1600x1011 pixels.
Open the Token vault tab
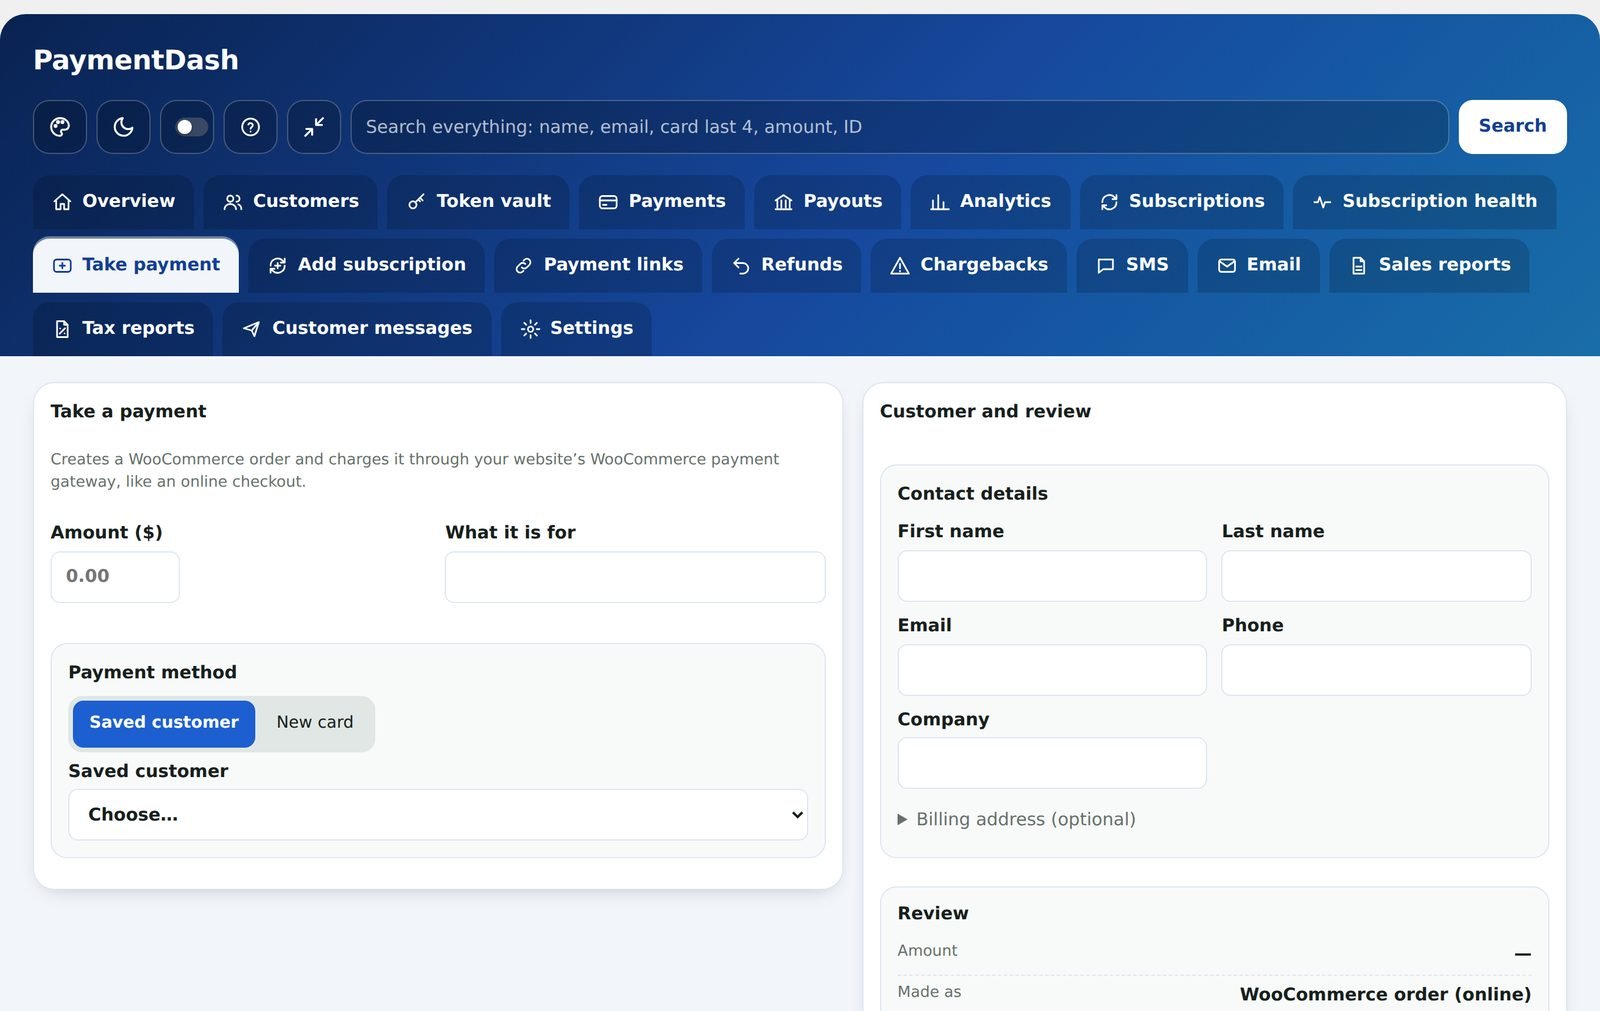click(479, 202)
